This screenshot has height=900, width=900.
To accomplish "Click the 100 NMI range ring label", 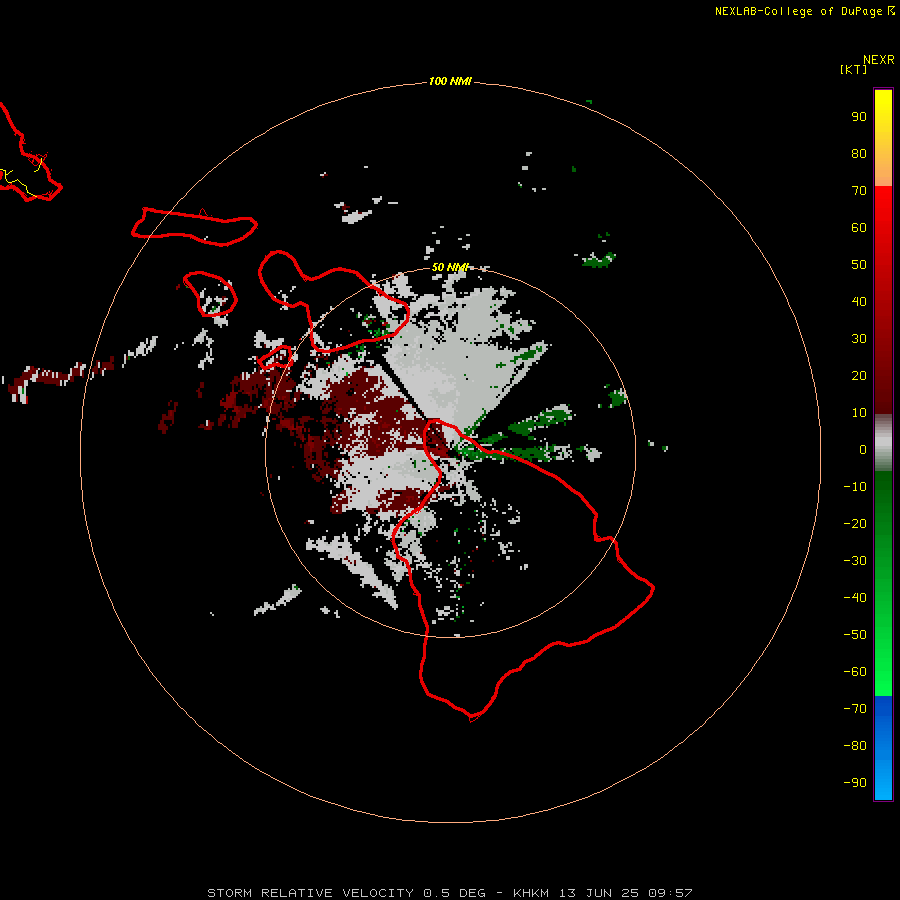I will [x=450, y=81].
